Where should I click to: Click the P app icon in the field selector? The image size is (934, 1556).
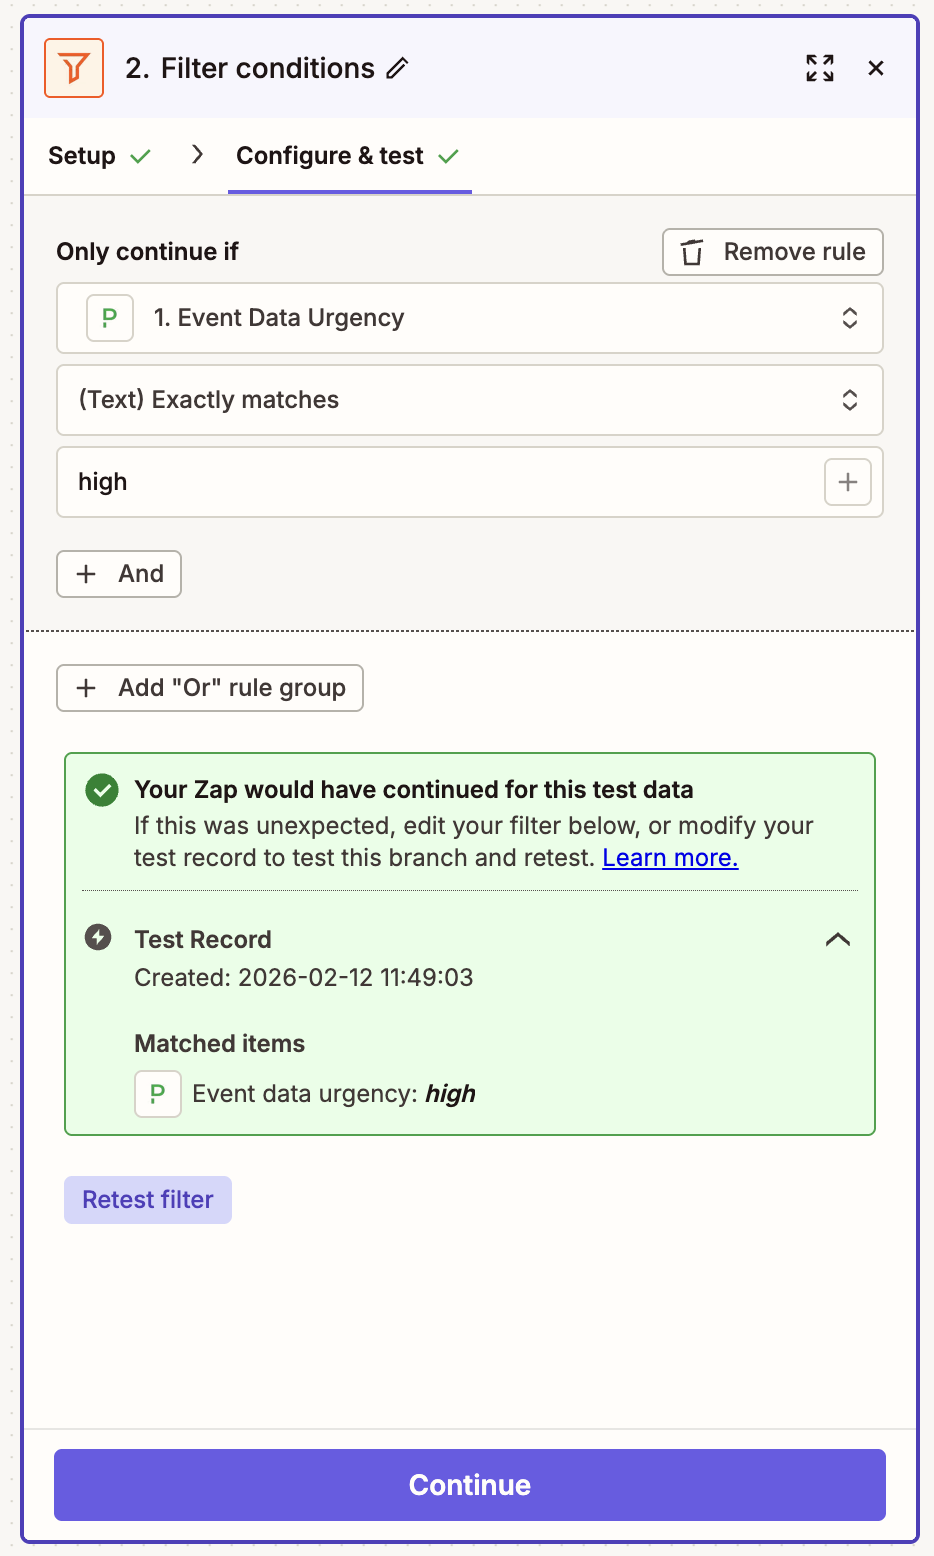(109, 317)
